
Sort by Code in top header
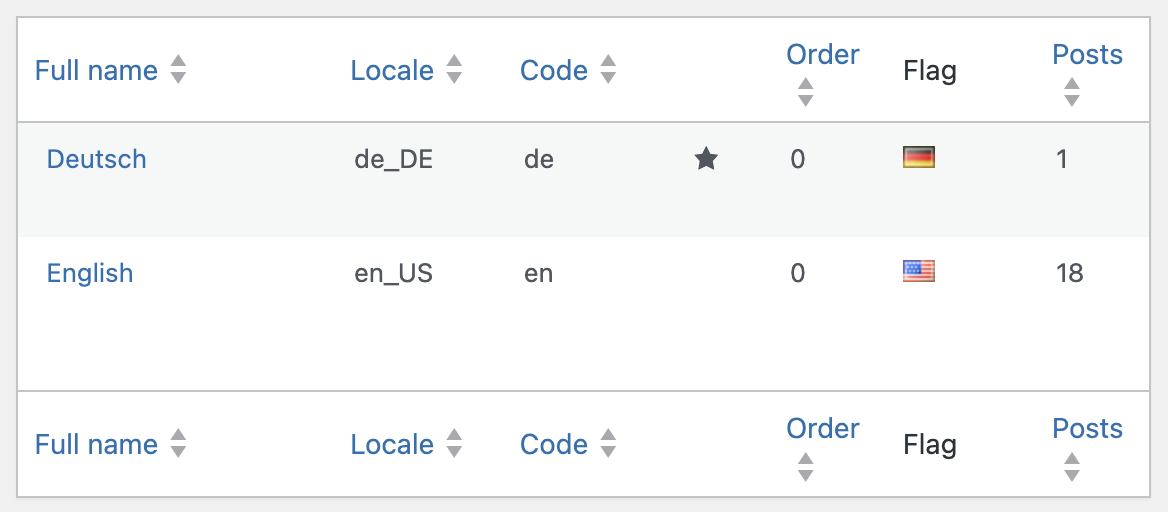[553, 71]
